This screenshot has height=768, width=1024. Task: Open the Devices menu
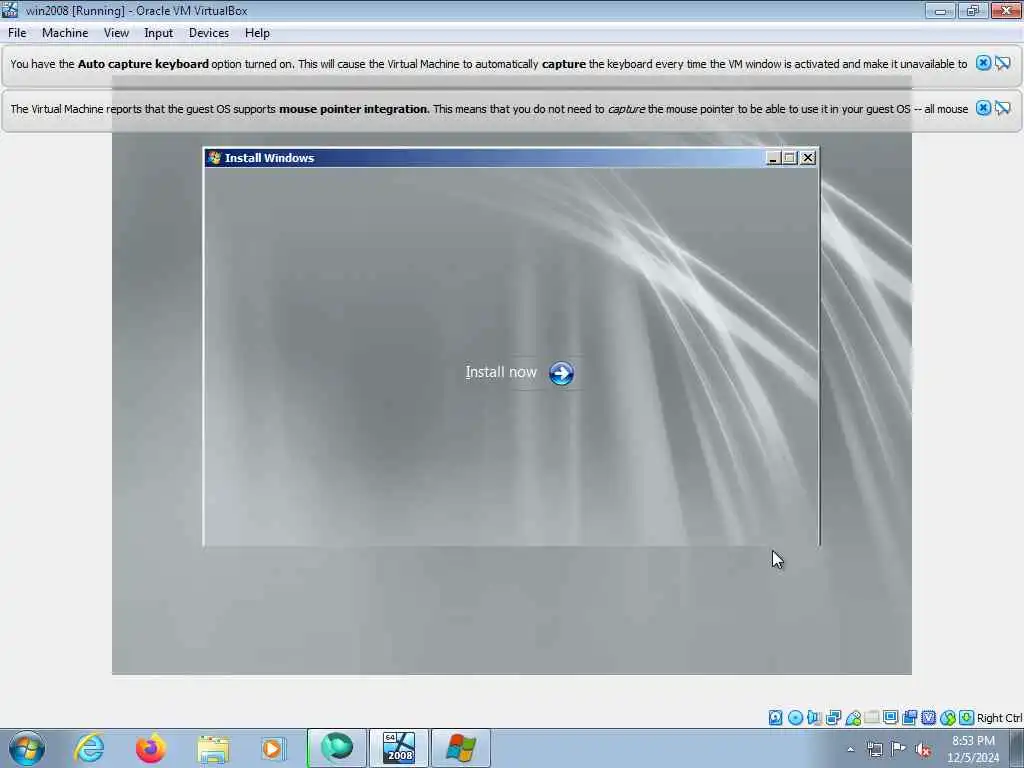click(x=208, y=33)
